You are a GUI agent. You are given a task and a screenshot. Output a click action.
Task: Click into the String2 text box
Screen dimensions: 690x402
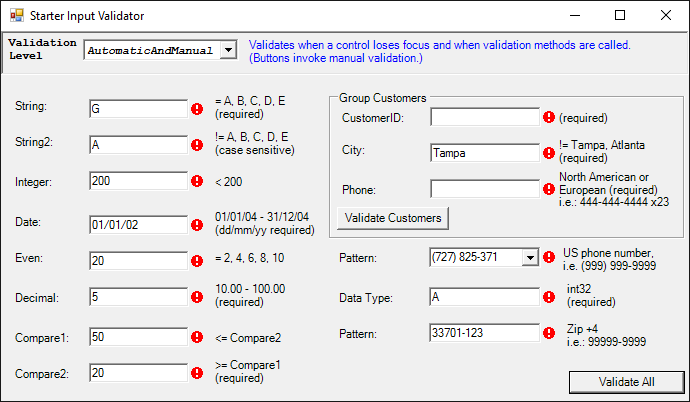pyautogui.click(x=138, y=145)
